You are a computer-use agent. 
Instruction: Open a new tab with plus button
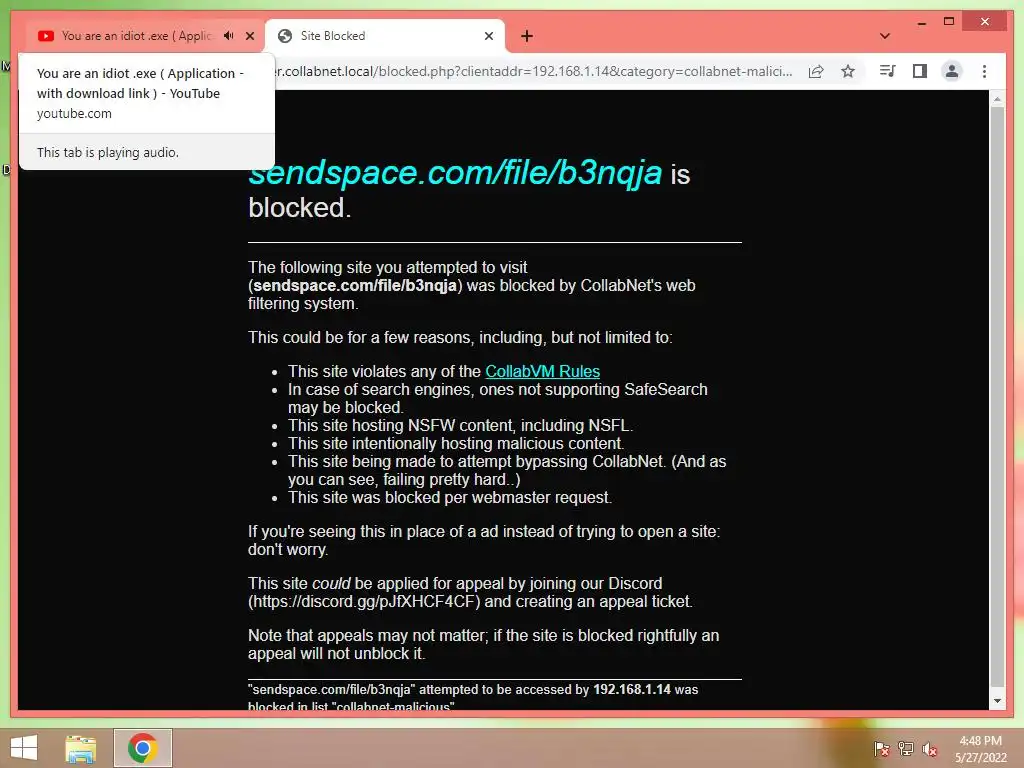click(527, 36)
